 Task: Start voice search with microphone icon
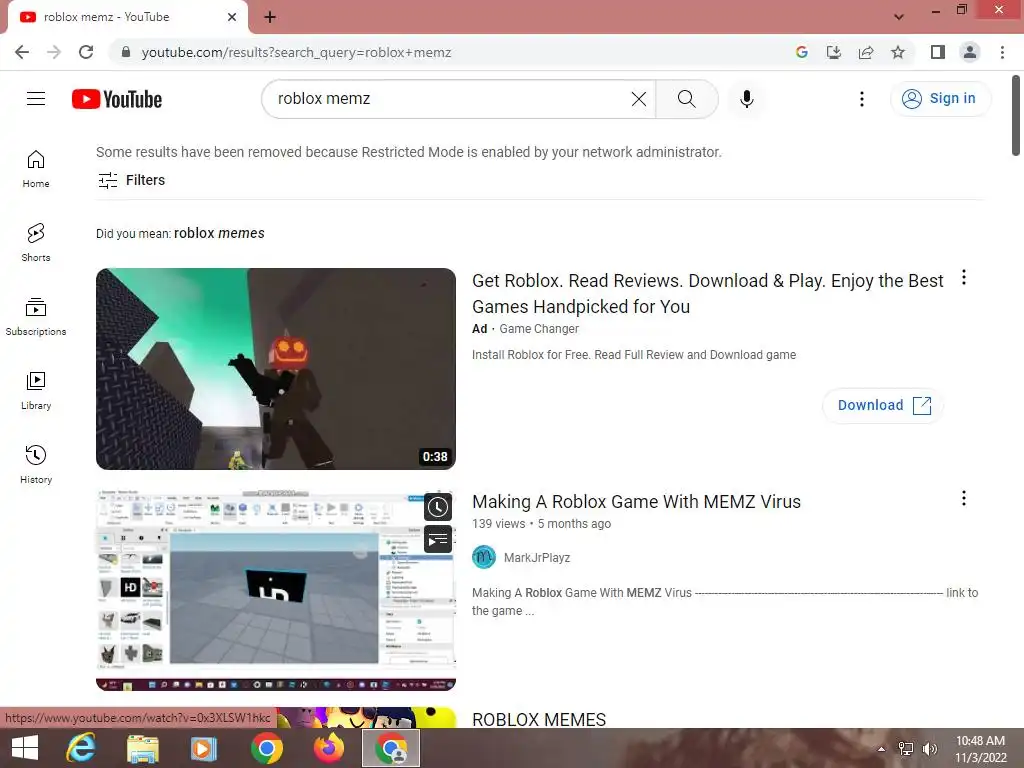tap(746, 99)
